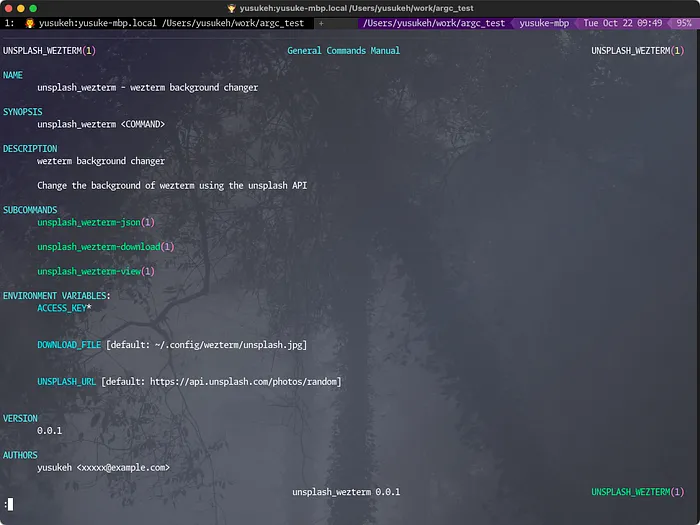The width and height of the screenshot is (700, 525).
Task: Click status bar path /Users/yusukeh/work/argc_test
Action: (434, 23)
